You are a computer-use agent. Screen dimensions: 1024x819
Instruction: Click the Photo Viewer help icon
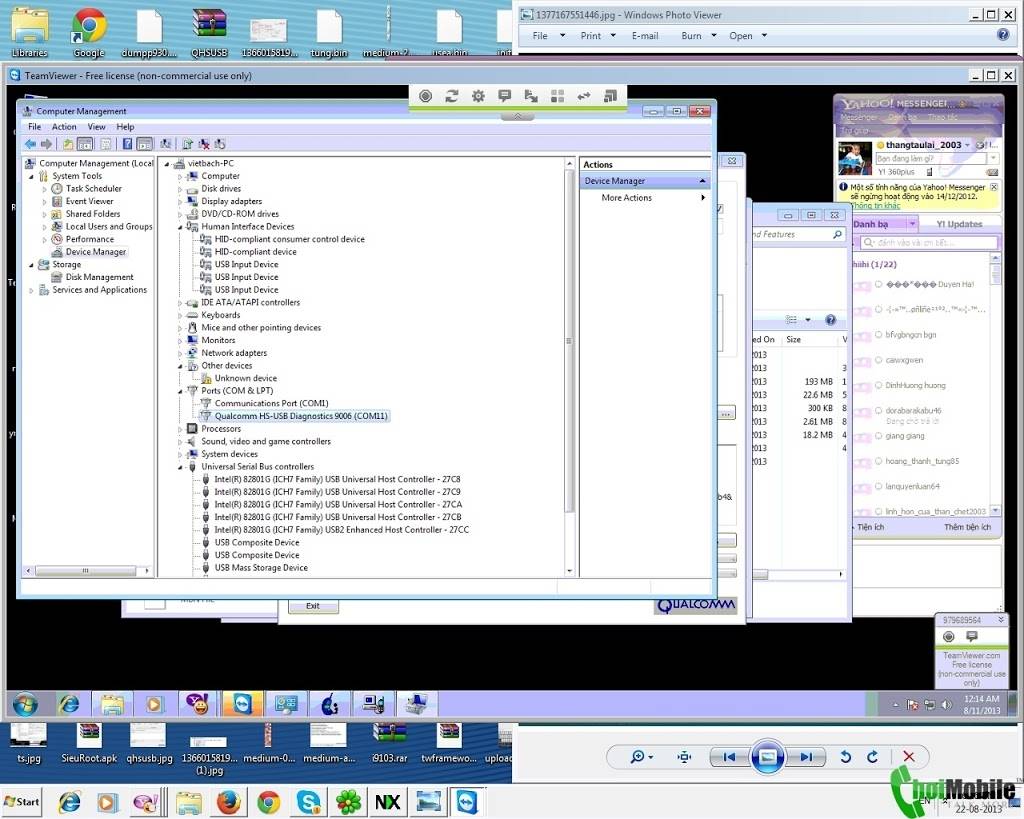point(1003,35)
